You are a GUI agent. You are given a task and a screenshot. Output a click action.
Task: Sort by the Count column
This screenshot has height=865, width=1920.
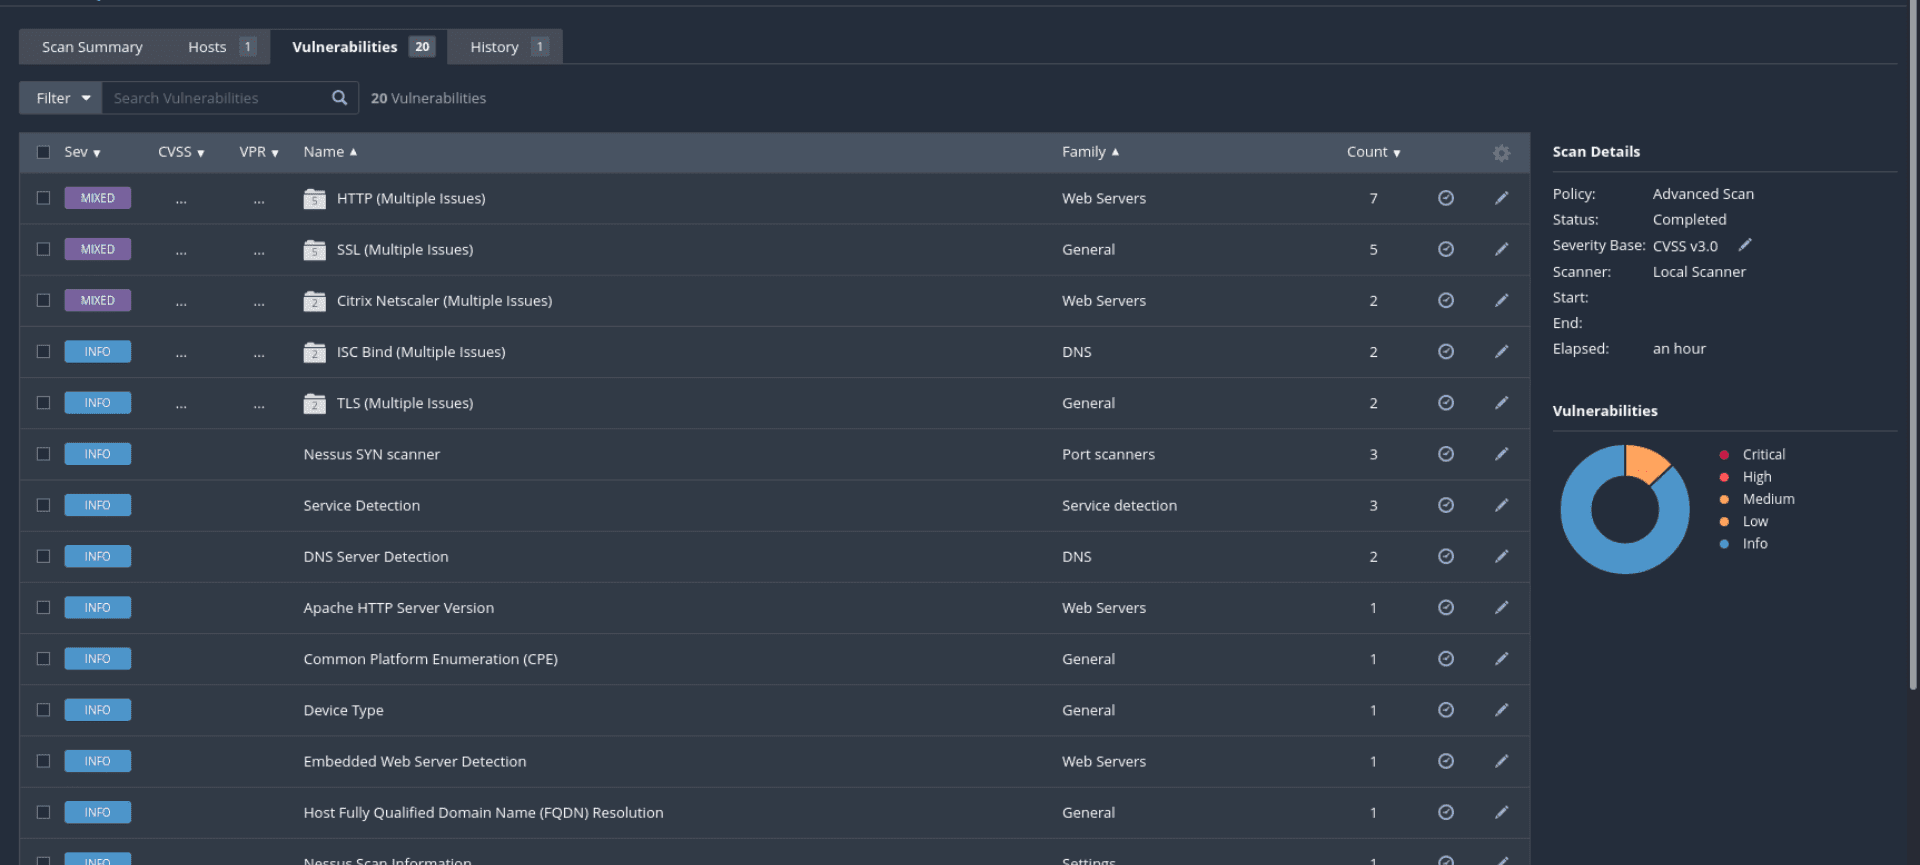coord(1373,152)
